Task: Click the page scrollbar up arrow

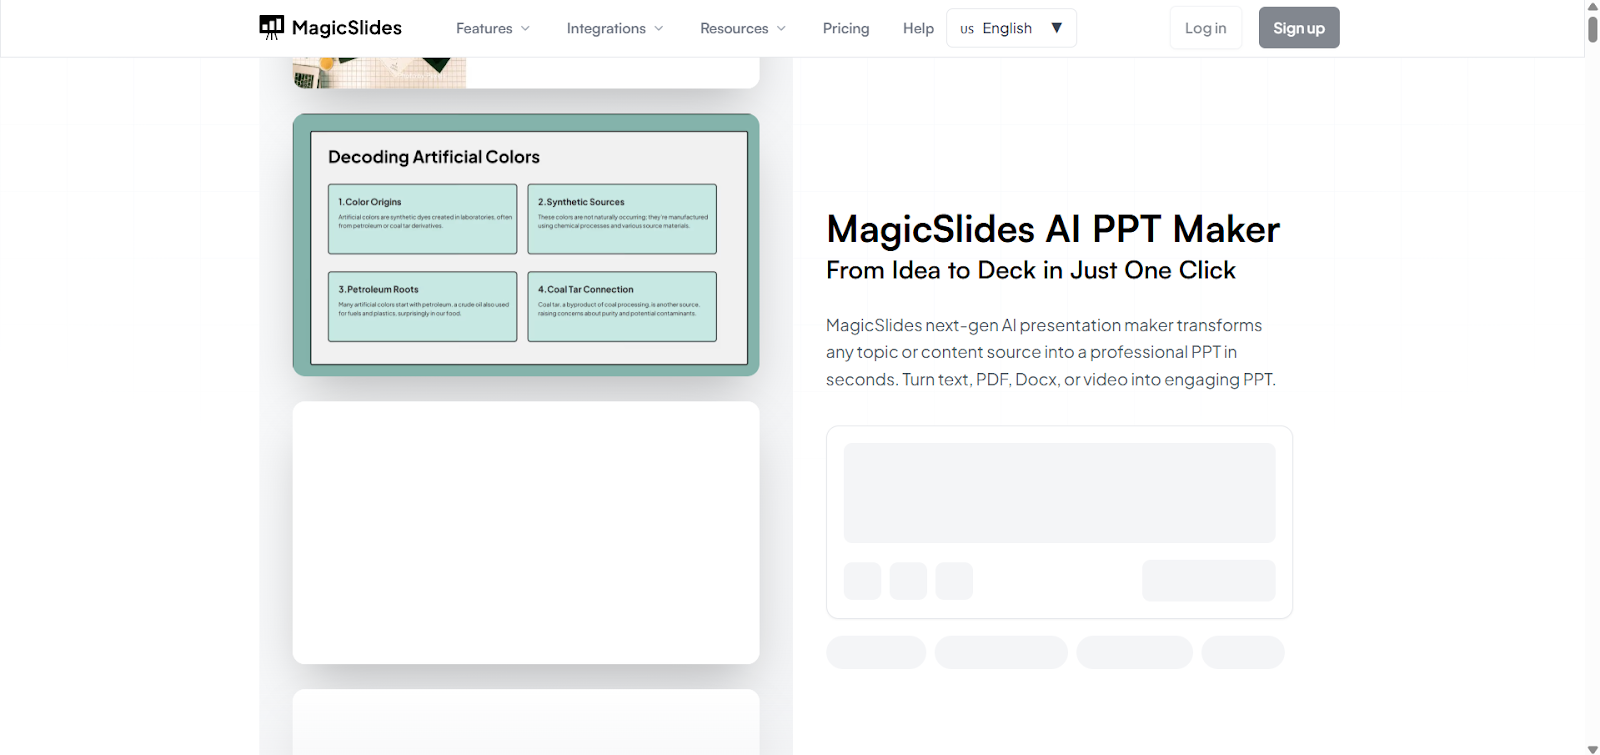Action: (x=1592, y=6)
